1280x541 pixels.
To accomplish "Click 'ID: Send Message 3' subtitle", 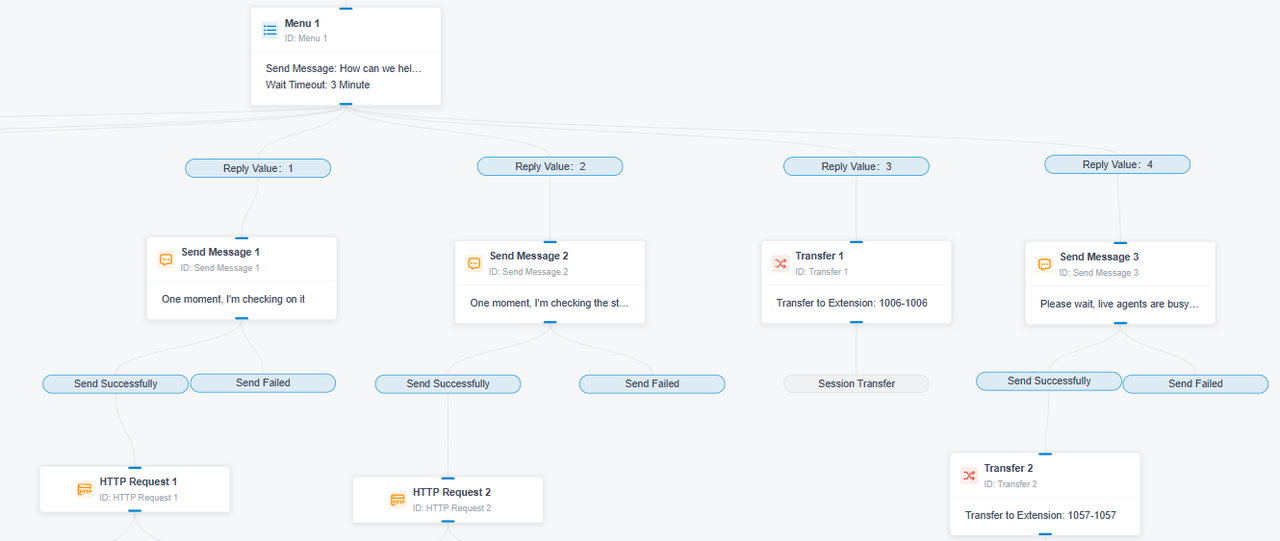I will coord(1099,273).
